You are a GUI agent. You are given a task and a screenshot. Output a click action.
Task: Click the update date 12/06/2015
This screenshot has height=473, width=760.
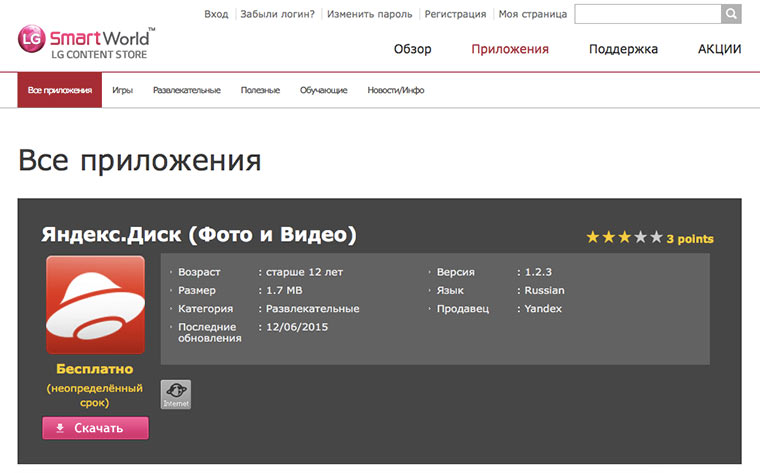coord(297,327)
